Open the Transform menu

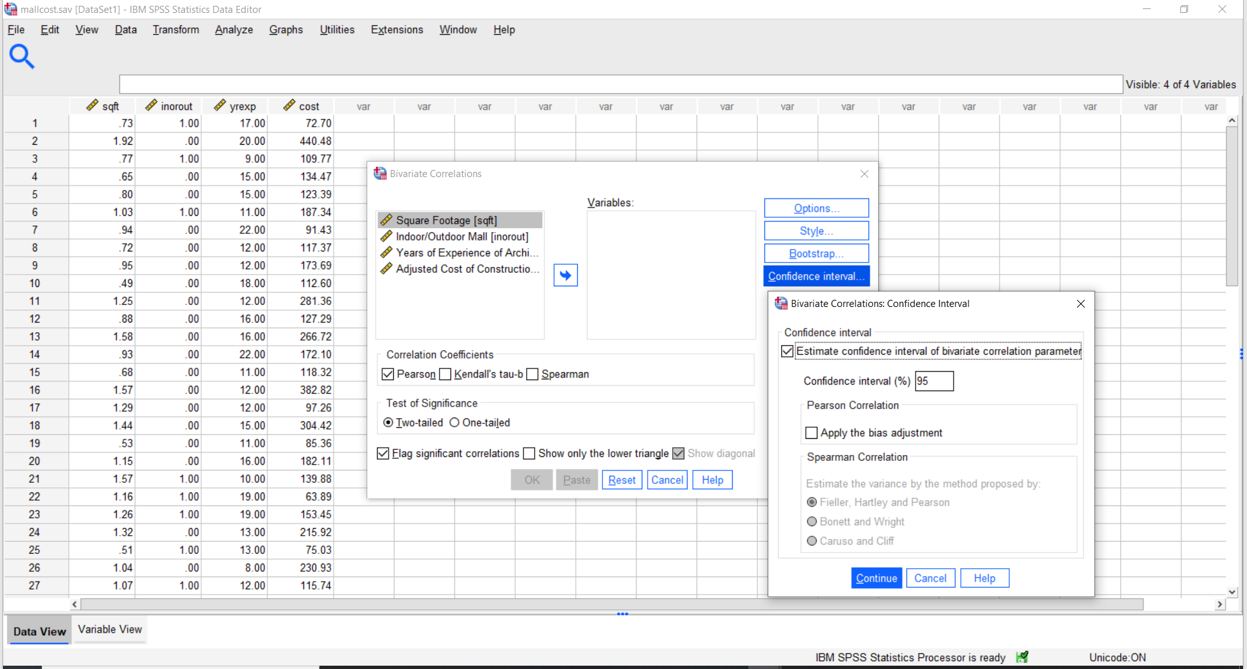coord(176,30)
